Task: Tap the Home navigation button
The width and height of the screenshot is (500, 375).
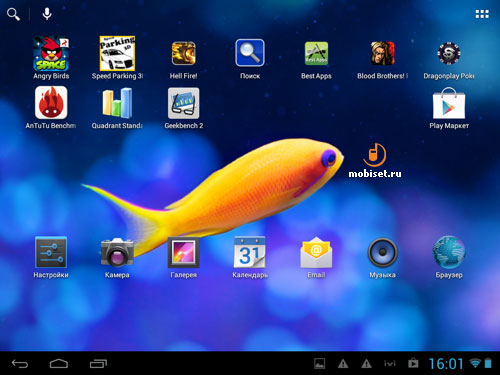Action: (59, 364)
